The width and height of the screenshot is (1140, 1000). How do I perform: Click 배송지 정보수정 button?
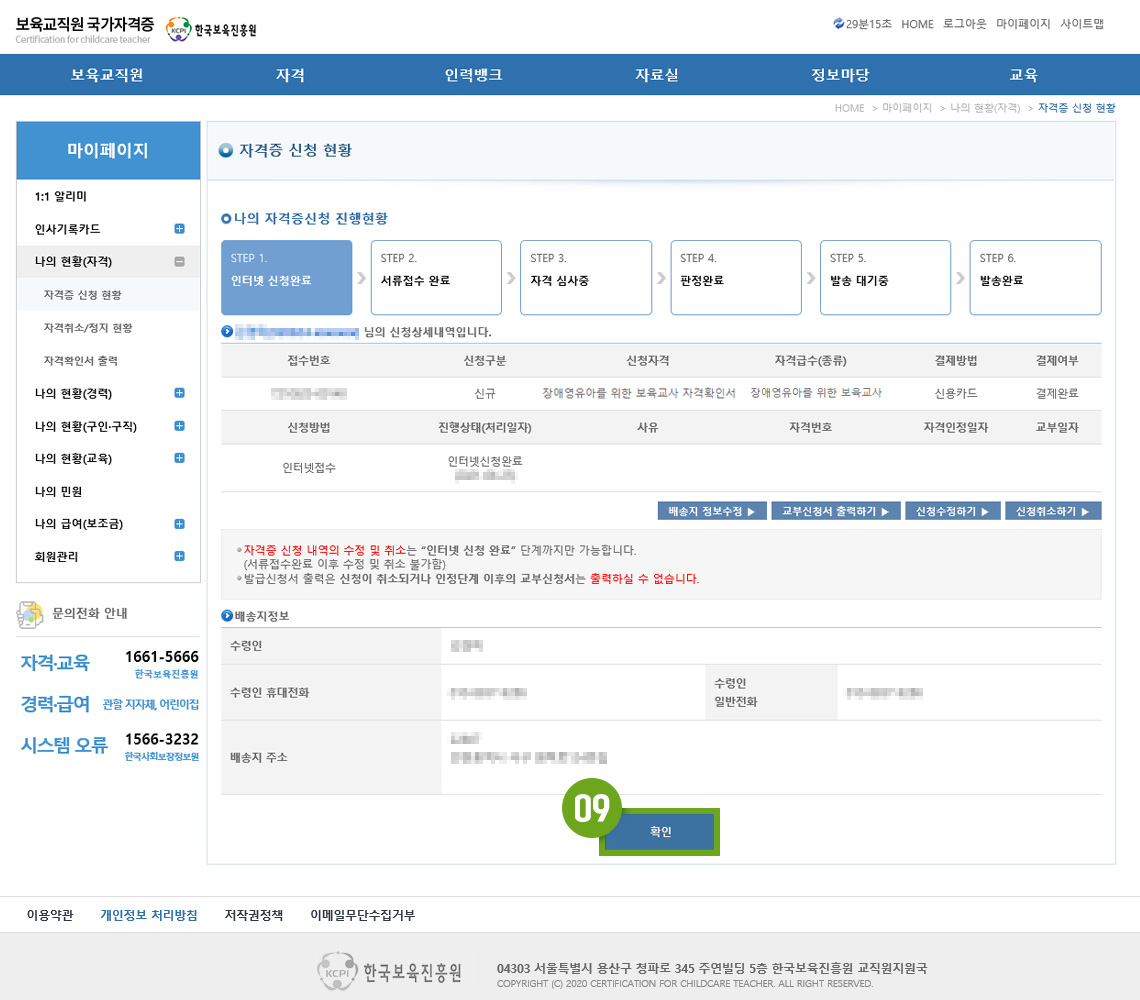coord(712,511)
